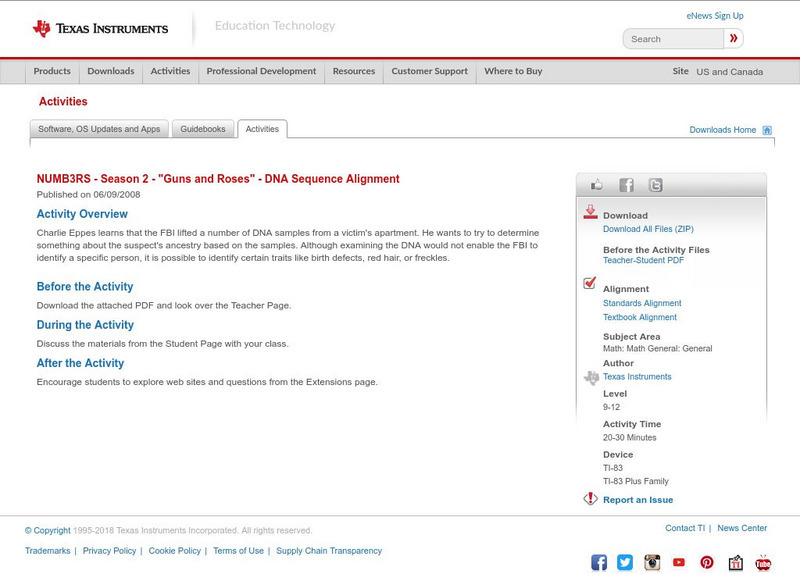Click the TI-83 Plus Family device text
The width and height of the screenshot is (800, 574).
tap(636, 481)
